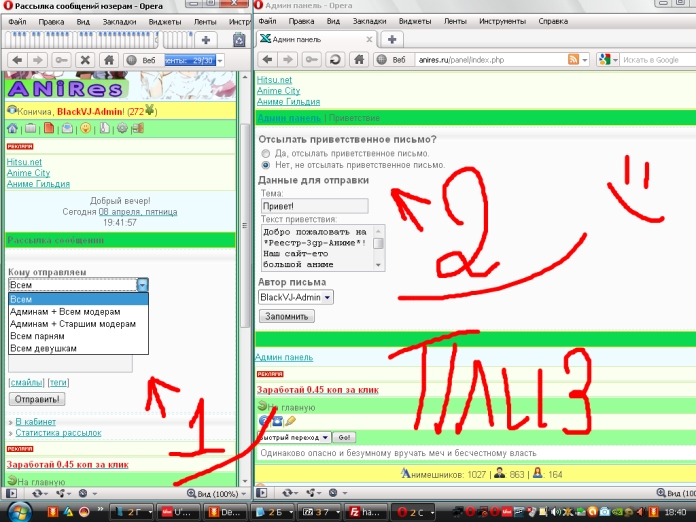The image size is (696, 522).
Task: Open В кабинет link
Action: tap(36, 422)
